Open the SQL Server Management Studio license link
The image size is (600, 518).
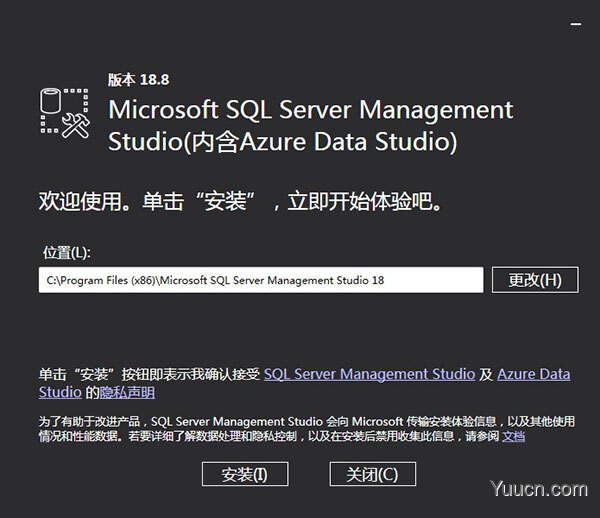click(369, 374)
